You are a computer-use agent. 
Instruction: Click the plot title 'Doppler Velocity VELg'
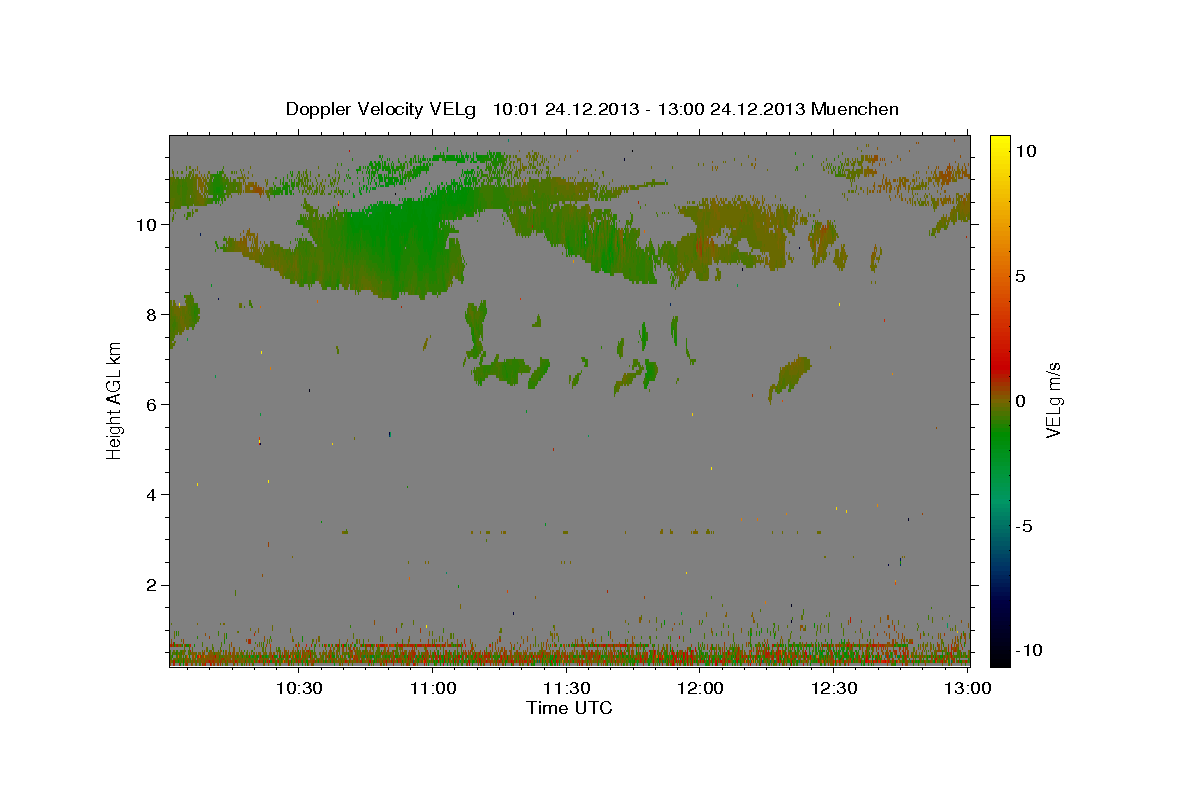(383, 109)
